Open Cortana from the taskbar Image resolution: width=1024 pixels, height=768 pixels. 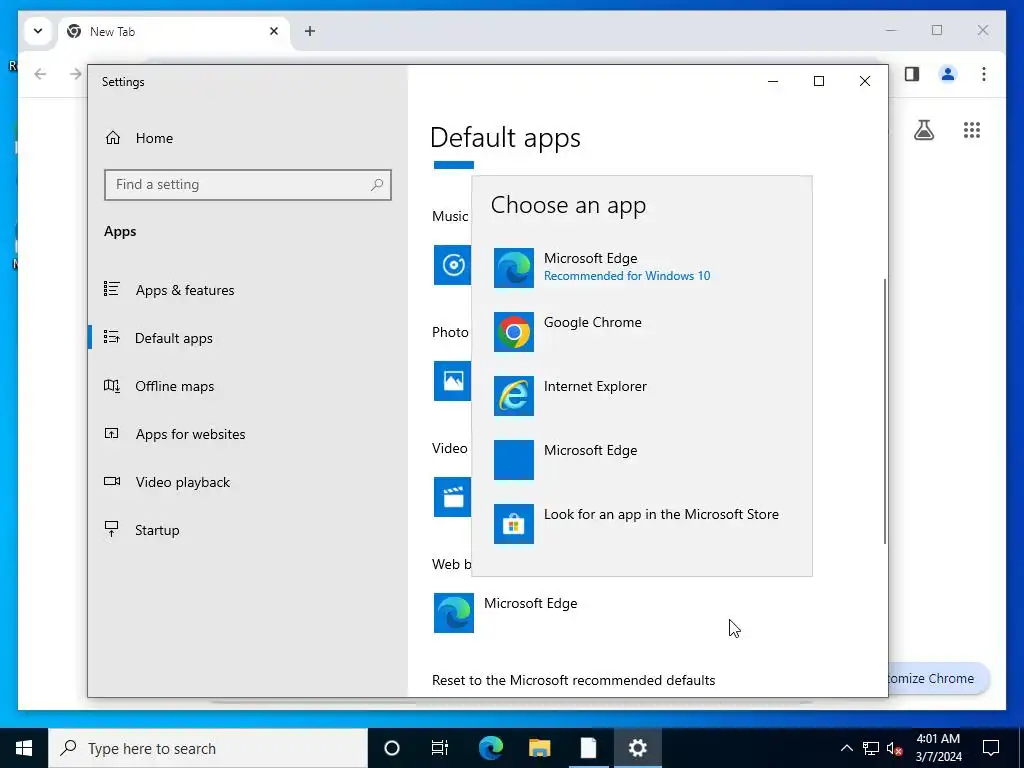(x=392, y=748)
